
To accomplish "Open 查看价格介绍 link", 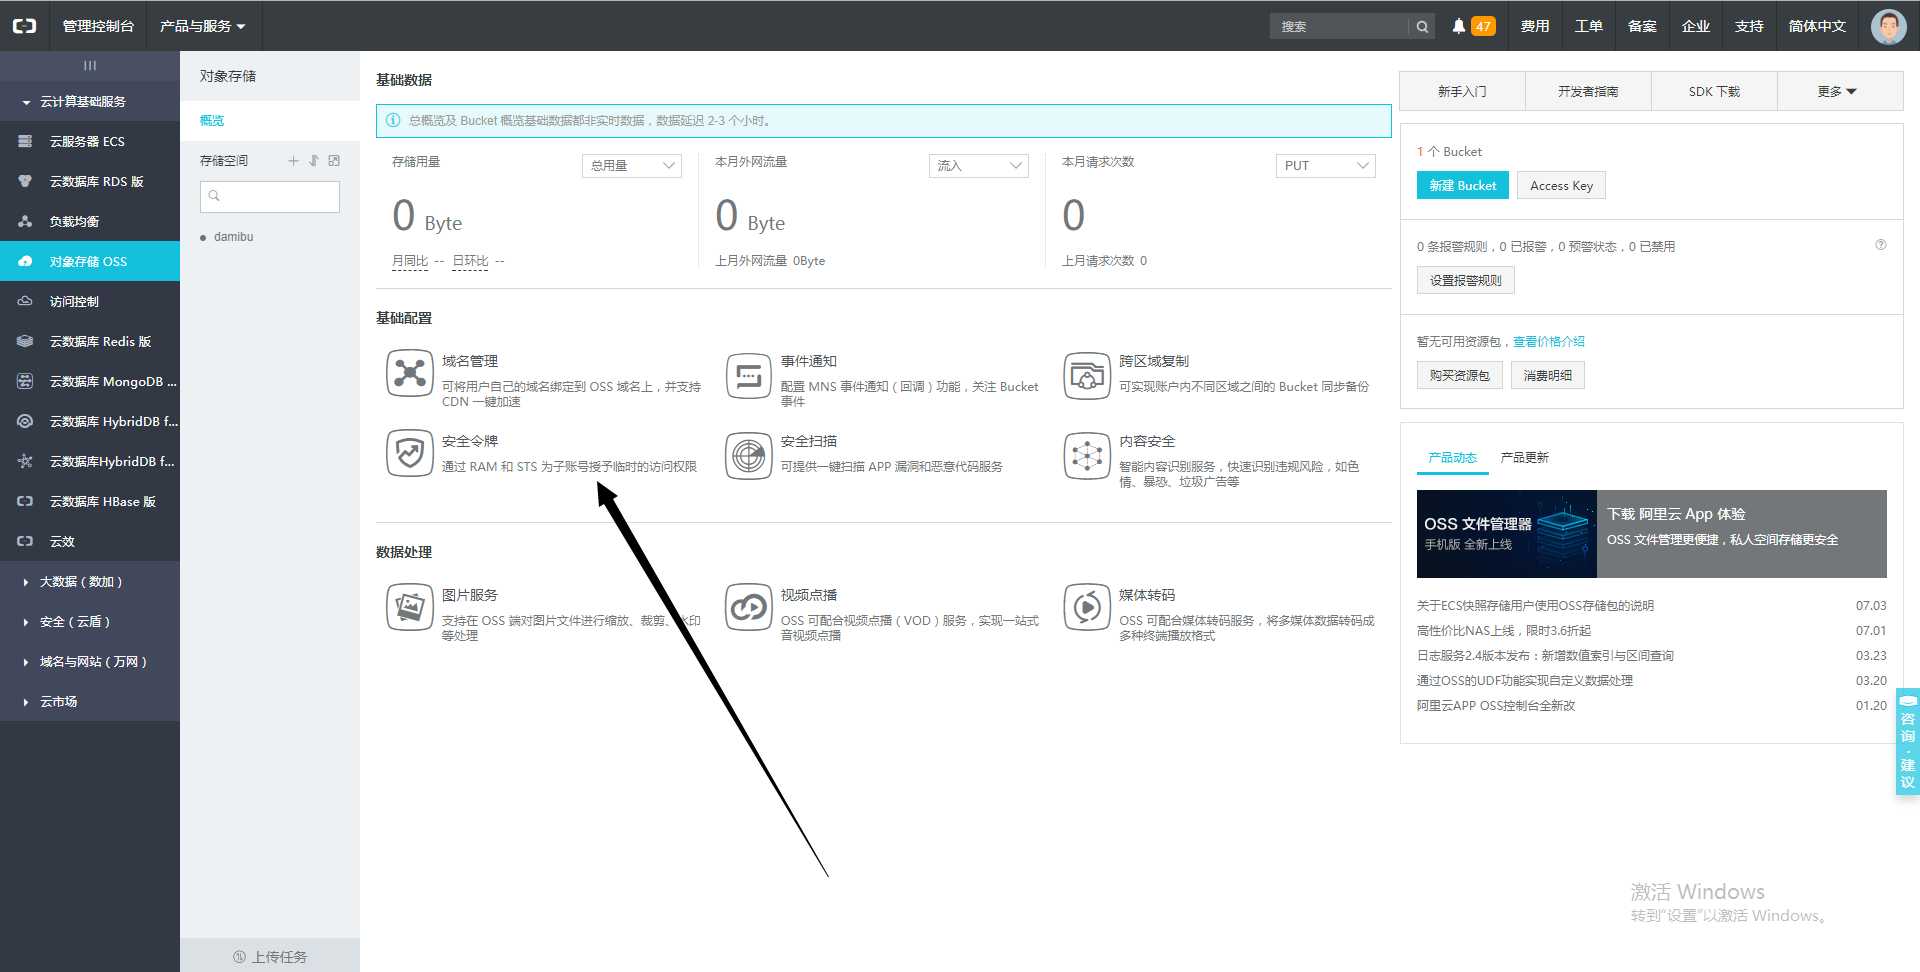I will pos(1548,341).
